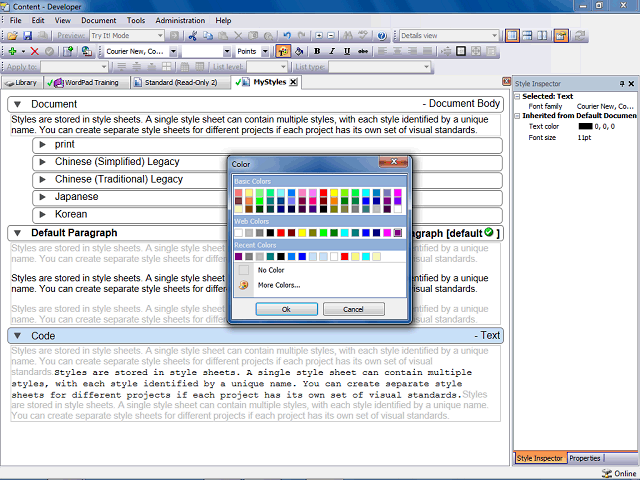Toggle Strikethrough formatting
The image size is (640, 480).
(x=362, y=51)
